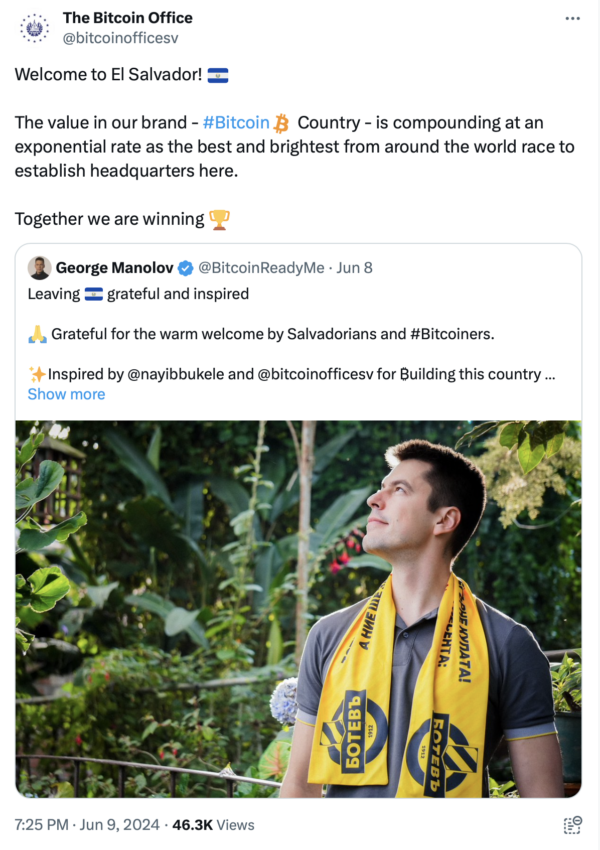The height and width of the screenshot is (850, 600).
Task: Click the Bitcoin coin emoji in the tweet
Action: coord(280,122)
